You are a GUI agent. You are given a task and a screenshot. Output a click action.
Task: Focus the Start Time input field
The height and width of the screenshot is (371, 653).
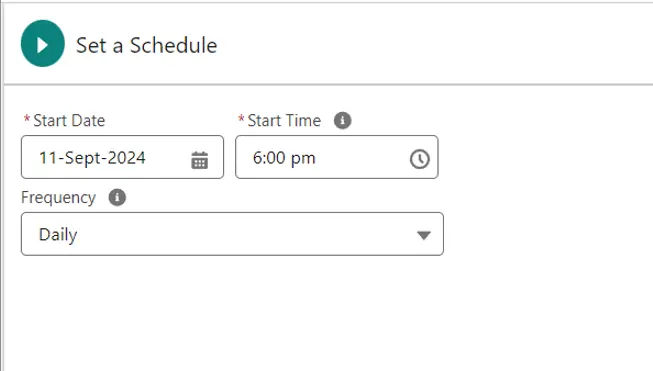(336, 157)
